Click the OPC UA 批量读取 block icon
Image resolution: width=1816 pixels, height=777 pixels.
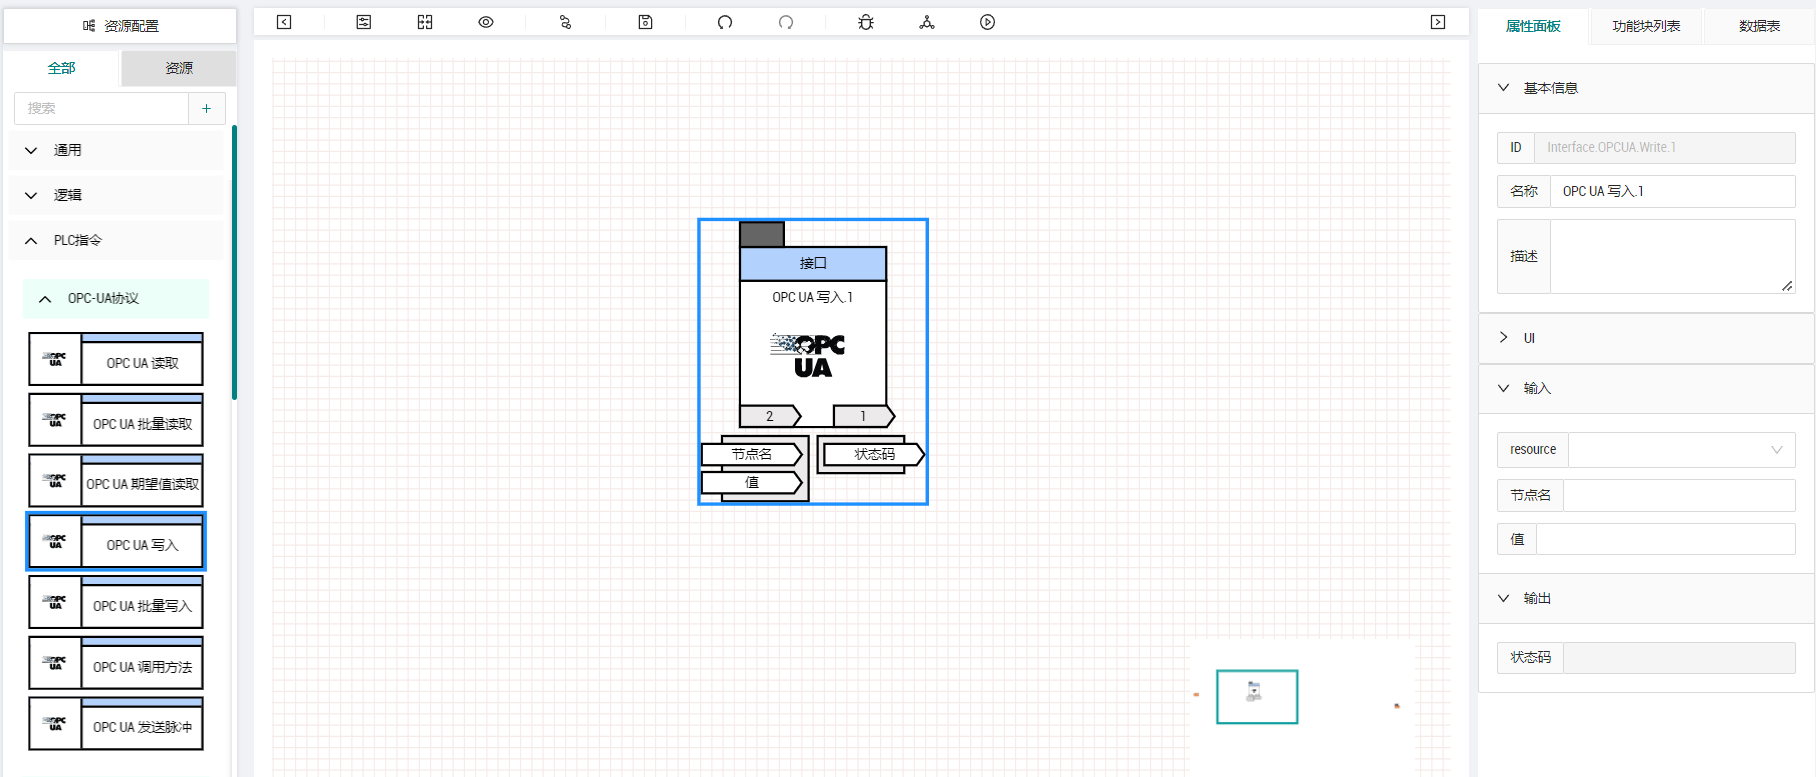pyautogui.click(x=55, y=421)
